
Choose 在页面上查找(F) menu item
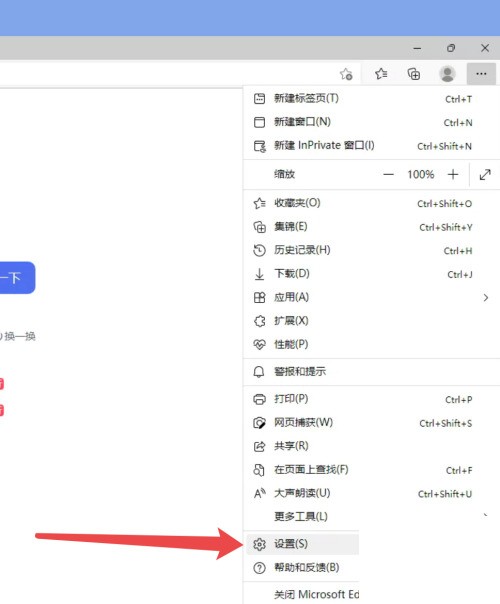click(x=371, y=470)
